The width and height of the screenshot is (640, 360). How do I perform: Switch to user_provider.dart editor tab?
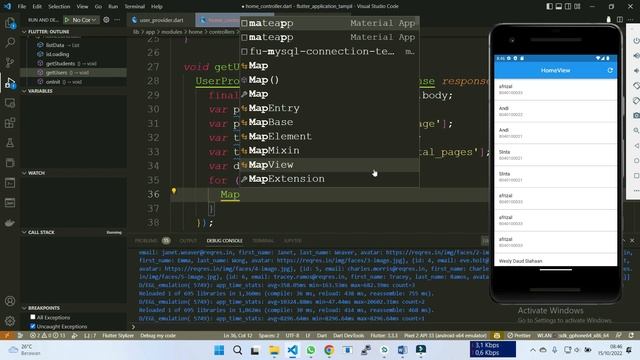[161, 20]
